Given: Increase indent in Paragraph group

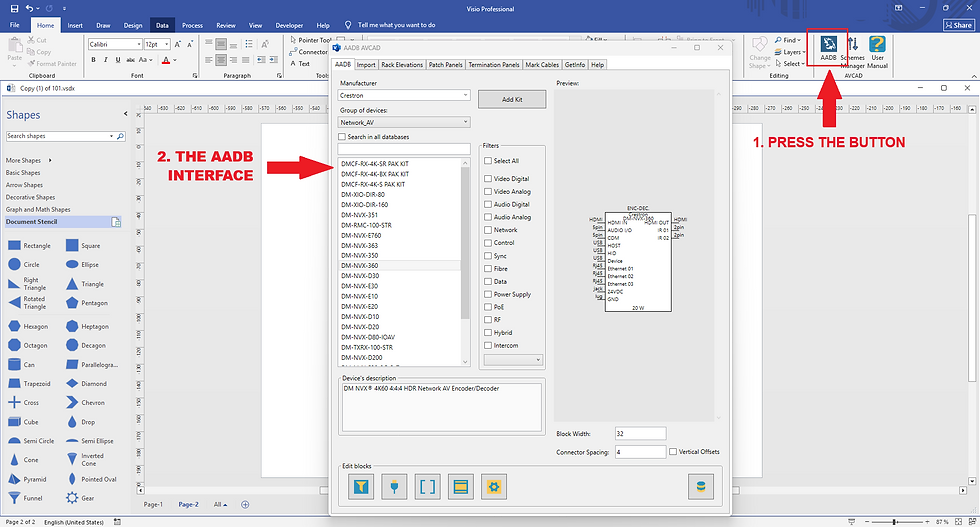Looking at the screenshot, I should coord(274,60).
